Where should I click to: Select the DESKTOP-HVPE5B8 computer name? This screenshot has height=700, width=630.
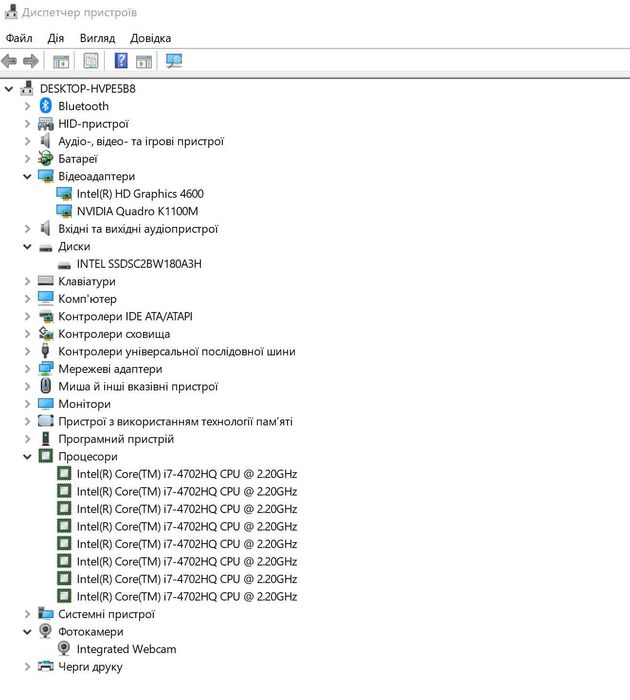(x=88, y=88)
